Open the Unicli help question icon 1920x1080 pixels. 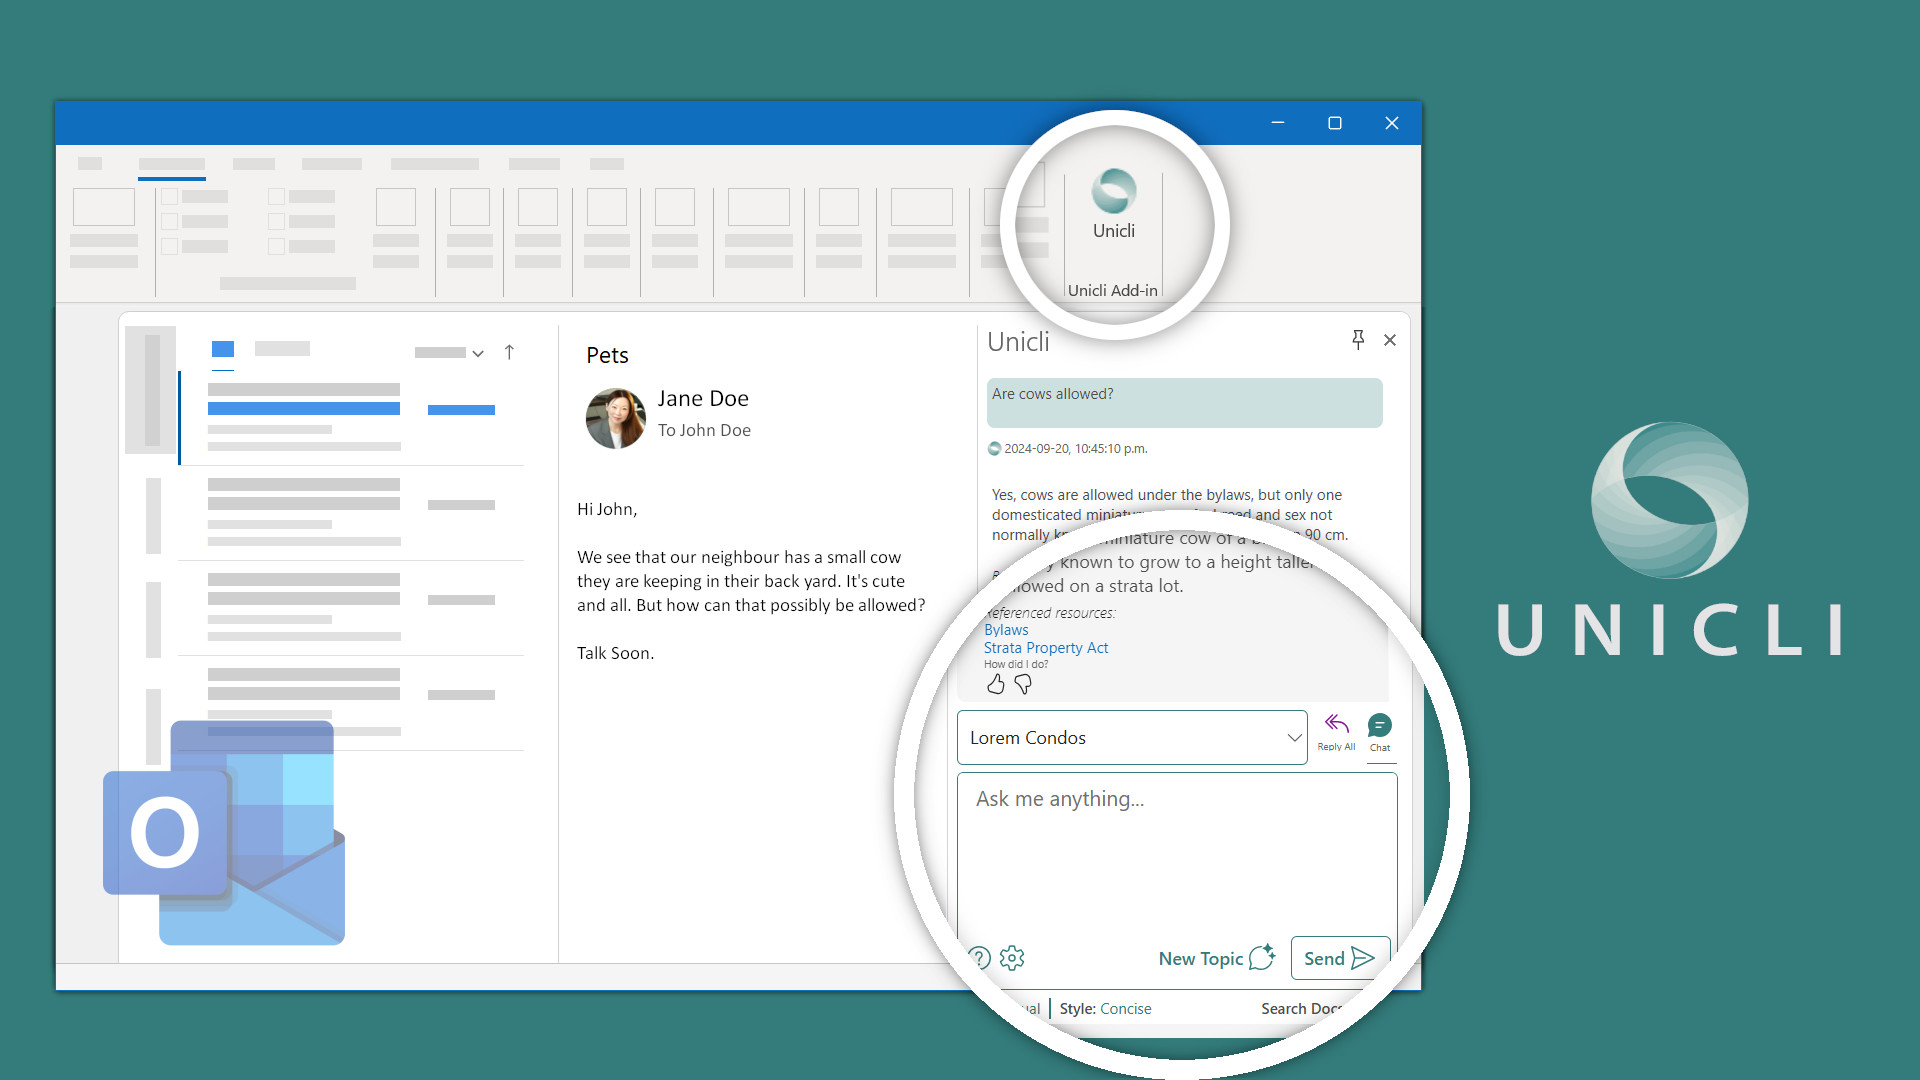click(980, 958)
